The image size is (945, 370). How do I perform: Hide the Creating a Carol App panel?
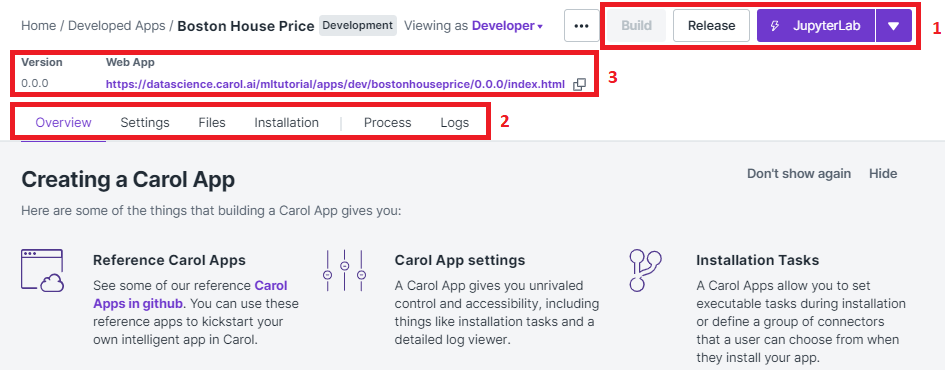click(883, 174)
